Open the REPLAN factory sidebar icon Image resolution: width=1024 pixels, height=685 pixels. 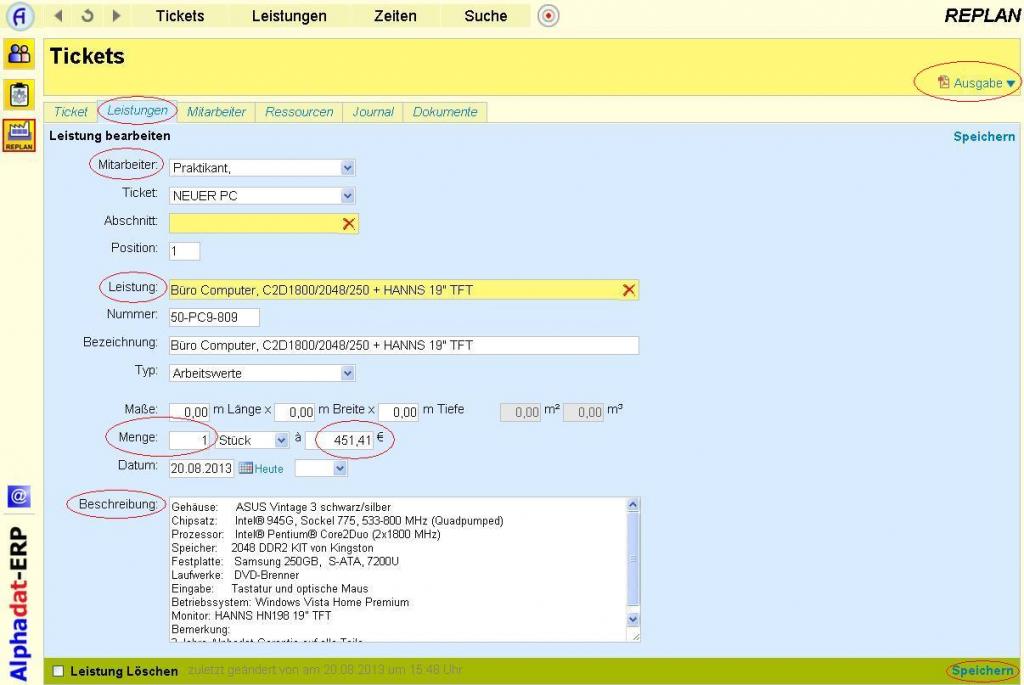pos(20,136)
